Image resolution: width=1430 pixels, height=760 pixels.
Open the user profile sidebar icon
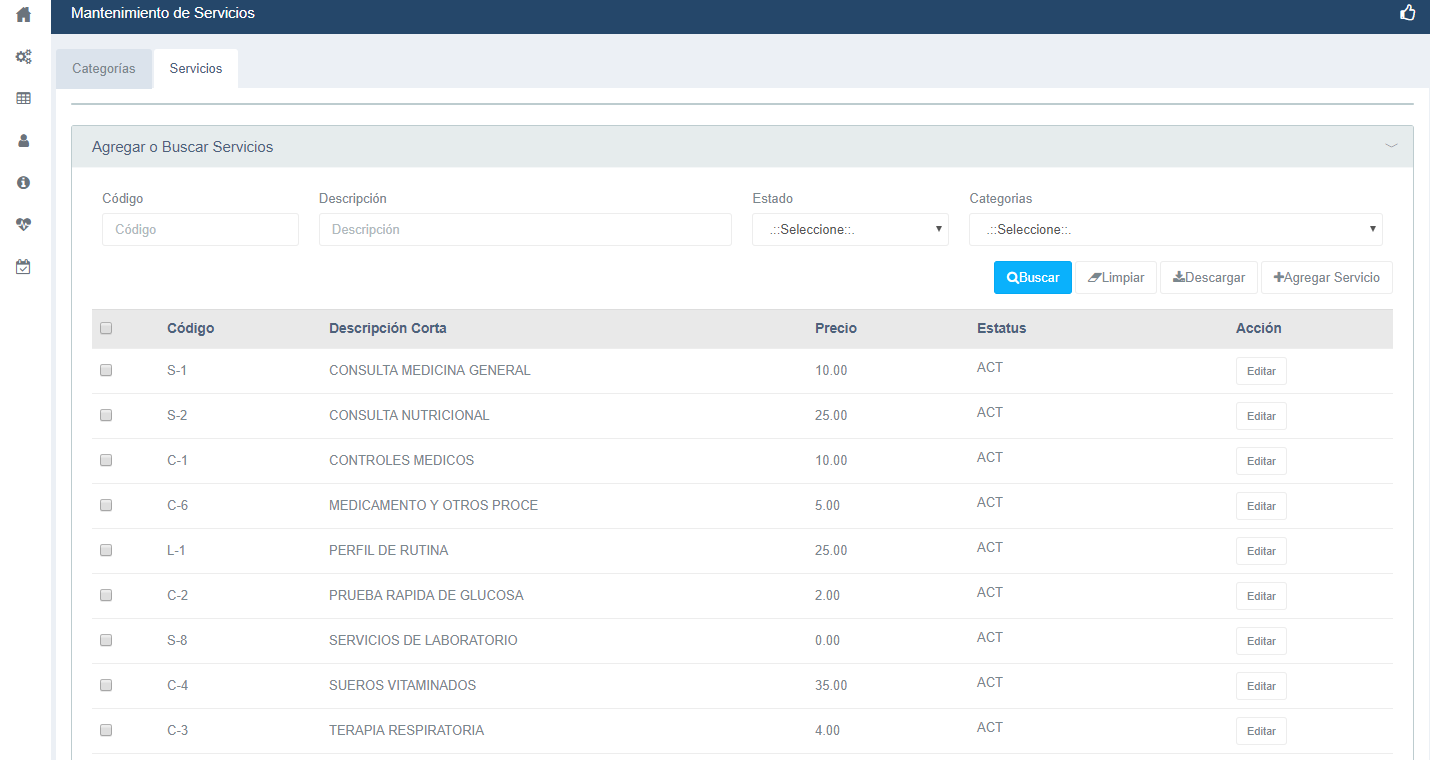click(x=24, y=141)
